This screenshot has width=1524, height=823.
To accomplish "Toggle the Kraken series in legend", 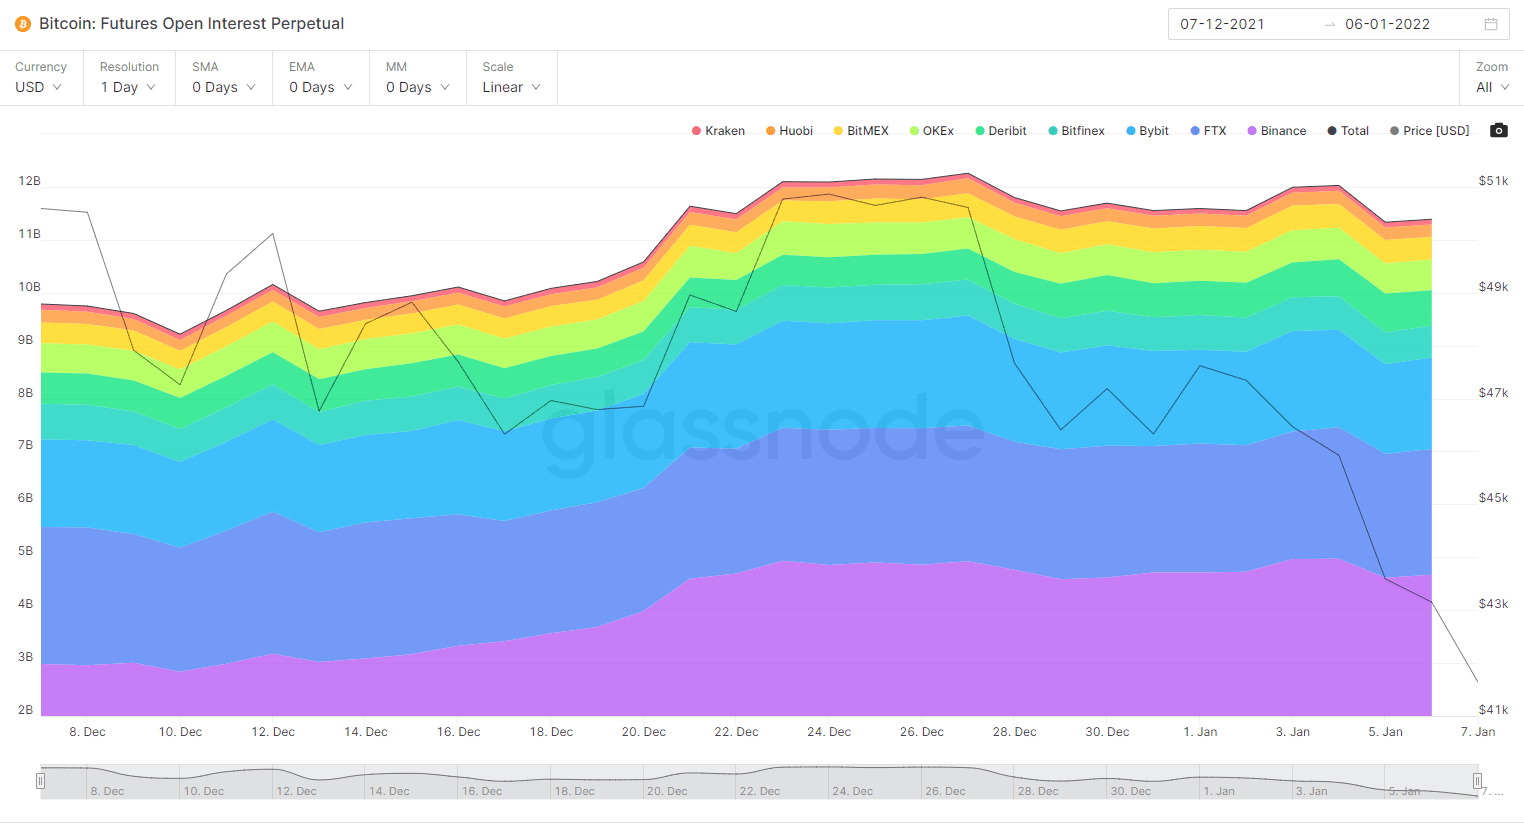I will (718, 131).
